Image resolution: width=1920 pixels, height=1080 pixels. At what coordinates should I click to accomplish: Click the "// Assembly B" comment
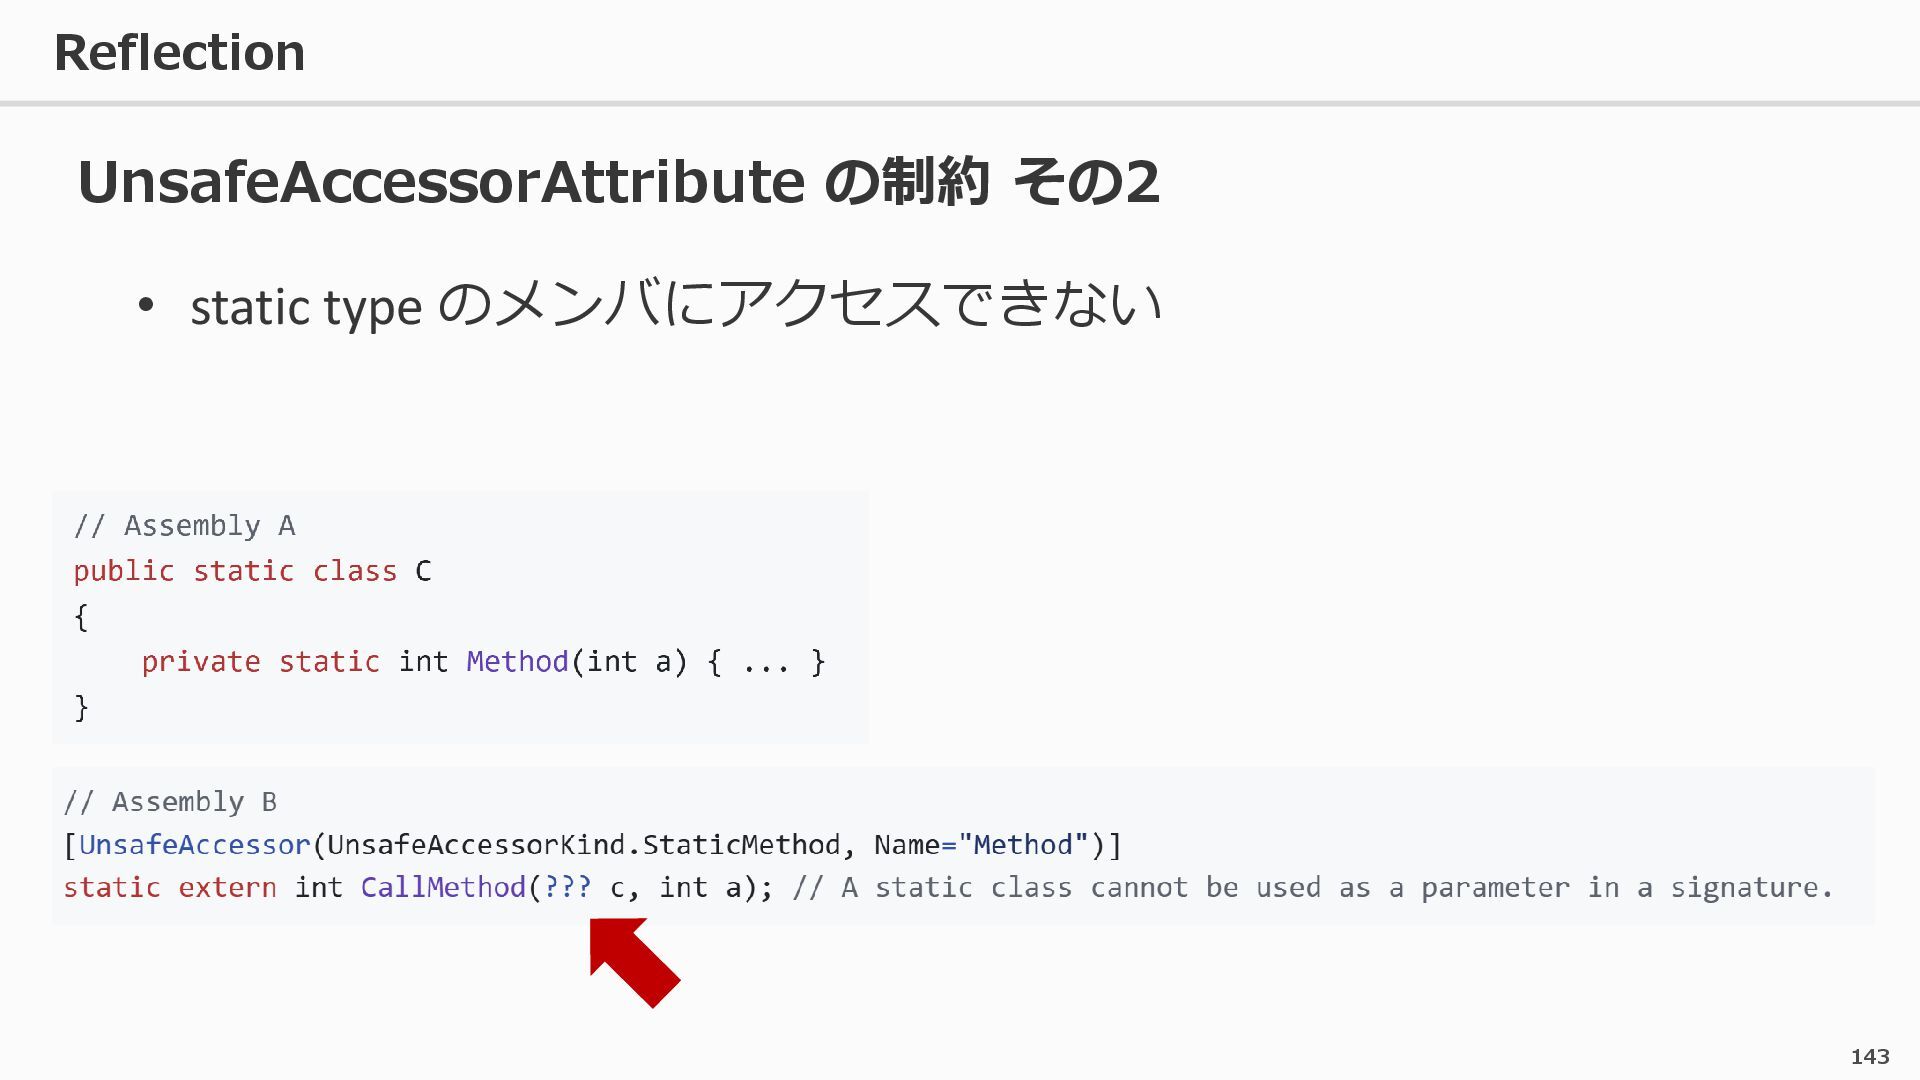170,802
